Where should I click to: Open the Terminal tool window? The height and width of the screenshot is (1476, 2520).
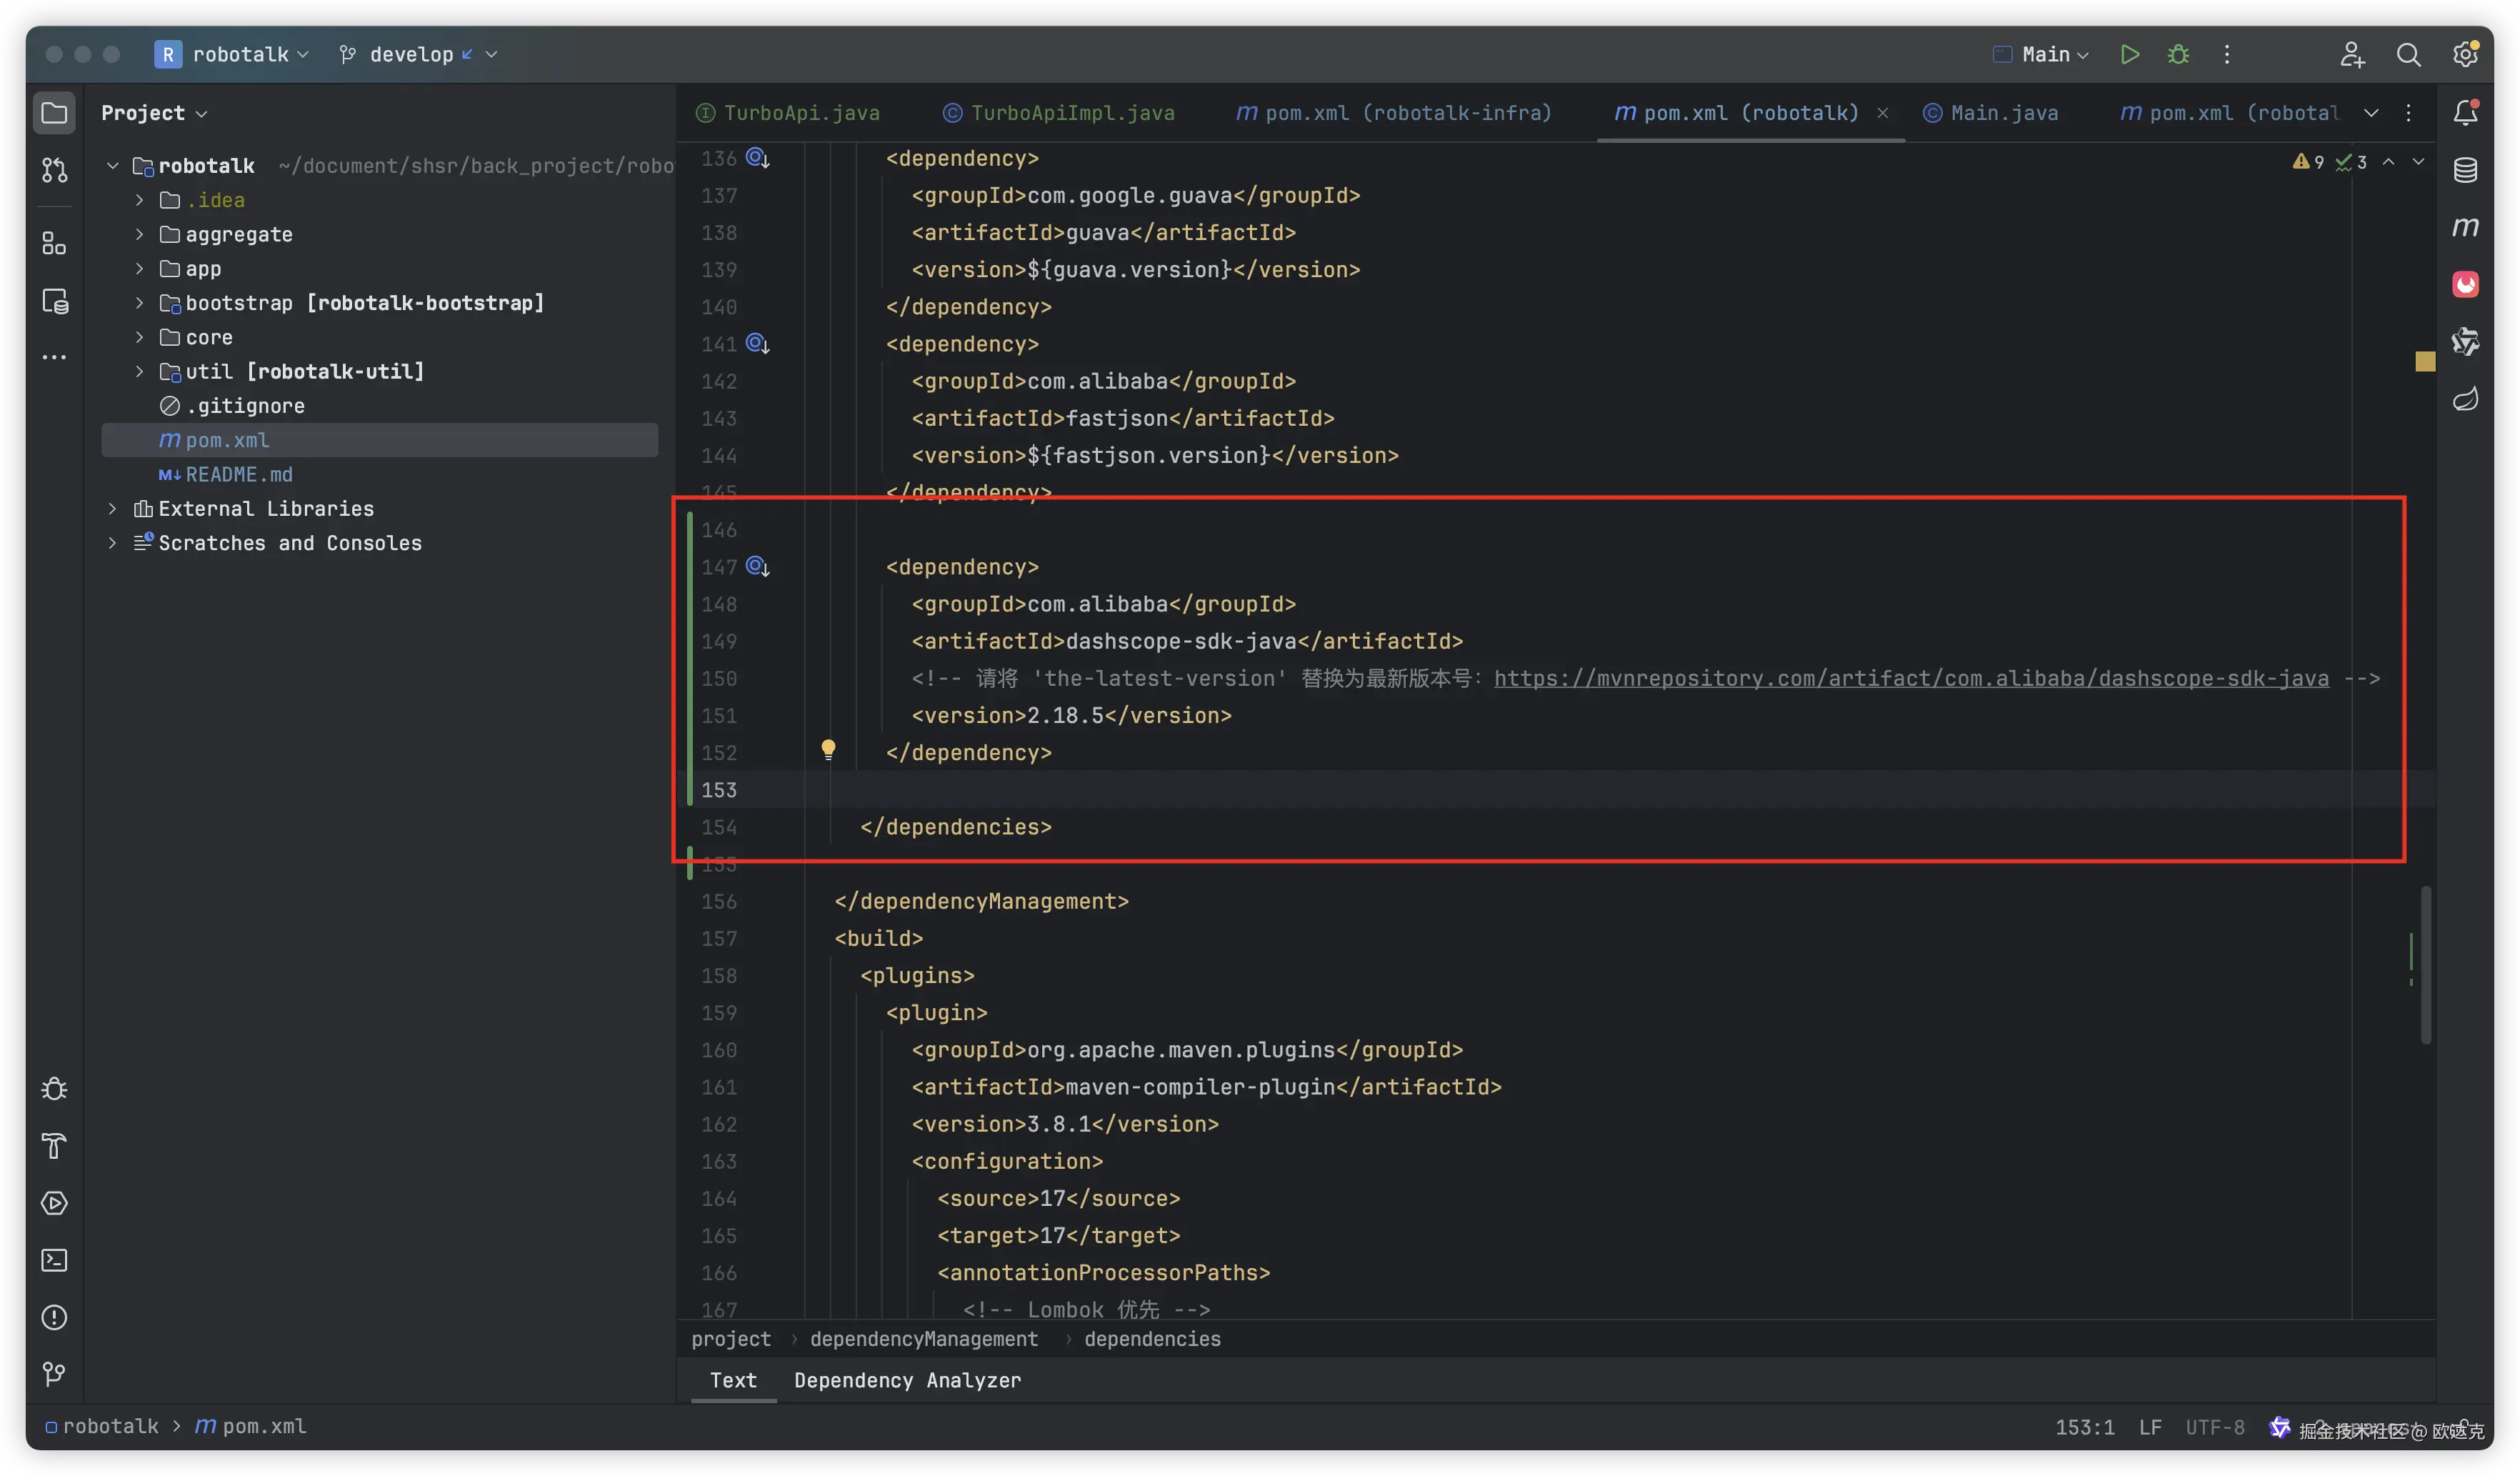click(54, 1260)
